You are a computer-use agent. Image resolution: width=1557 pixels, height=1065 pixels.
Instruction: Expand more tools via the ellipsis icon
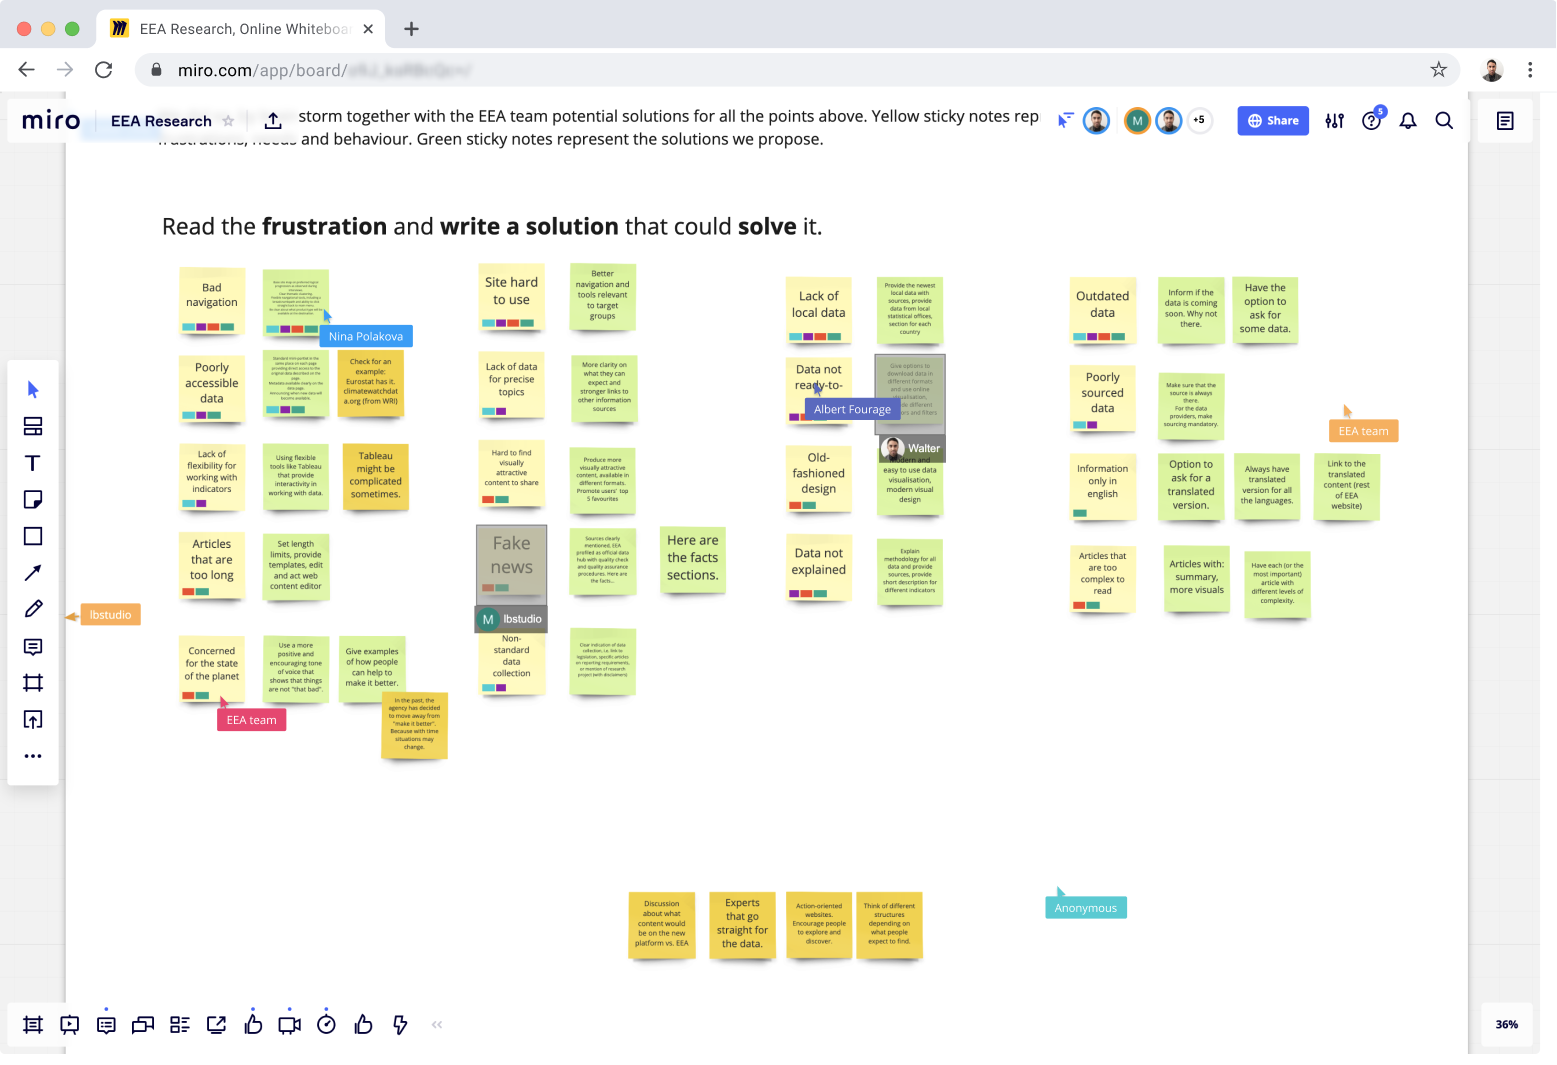point(33,755)
